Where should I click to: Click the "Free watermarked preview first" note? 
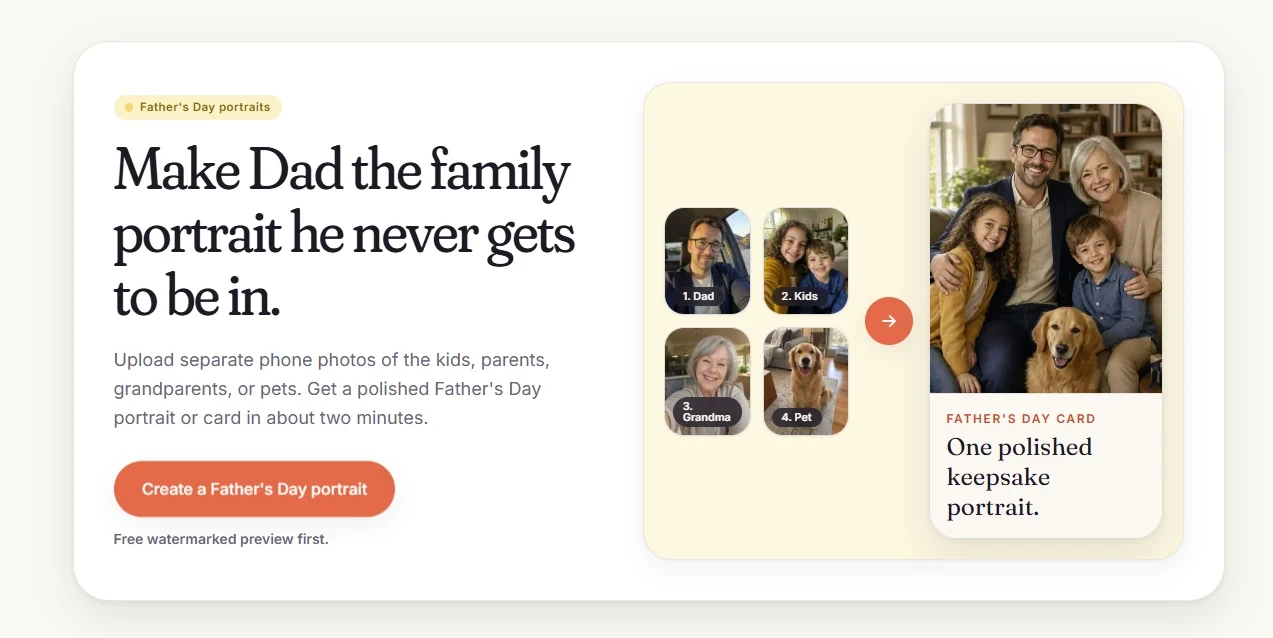pos(221,539)
